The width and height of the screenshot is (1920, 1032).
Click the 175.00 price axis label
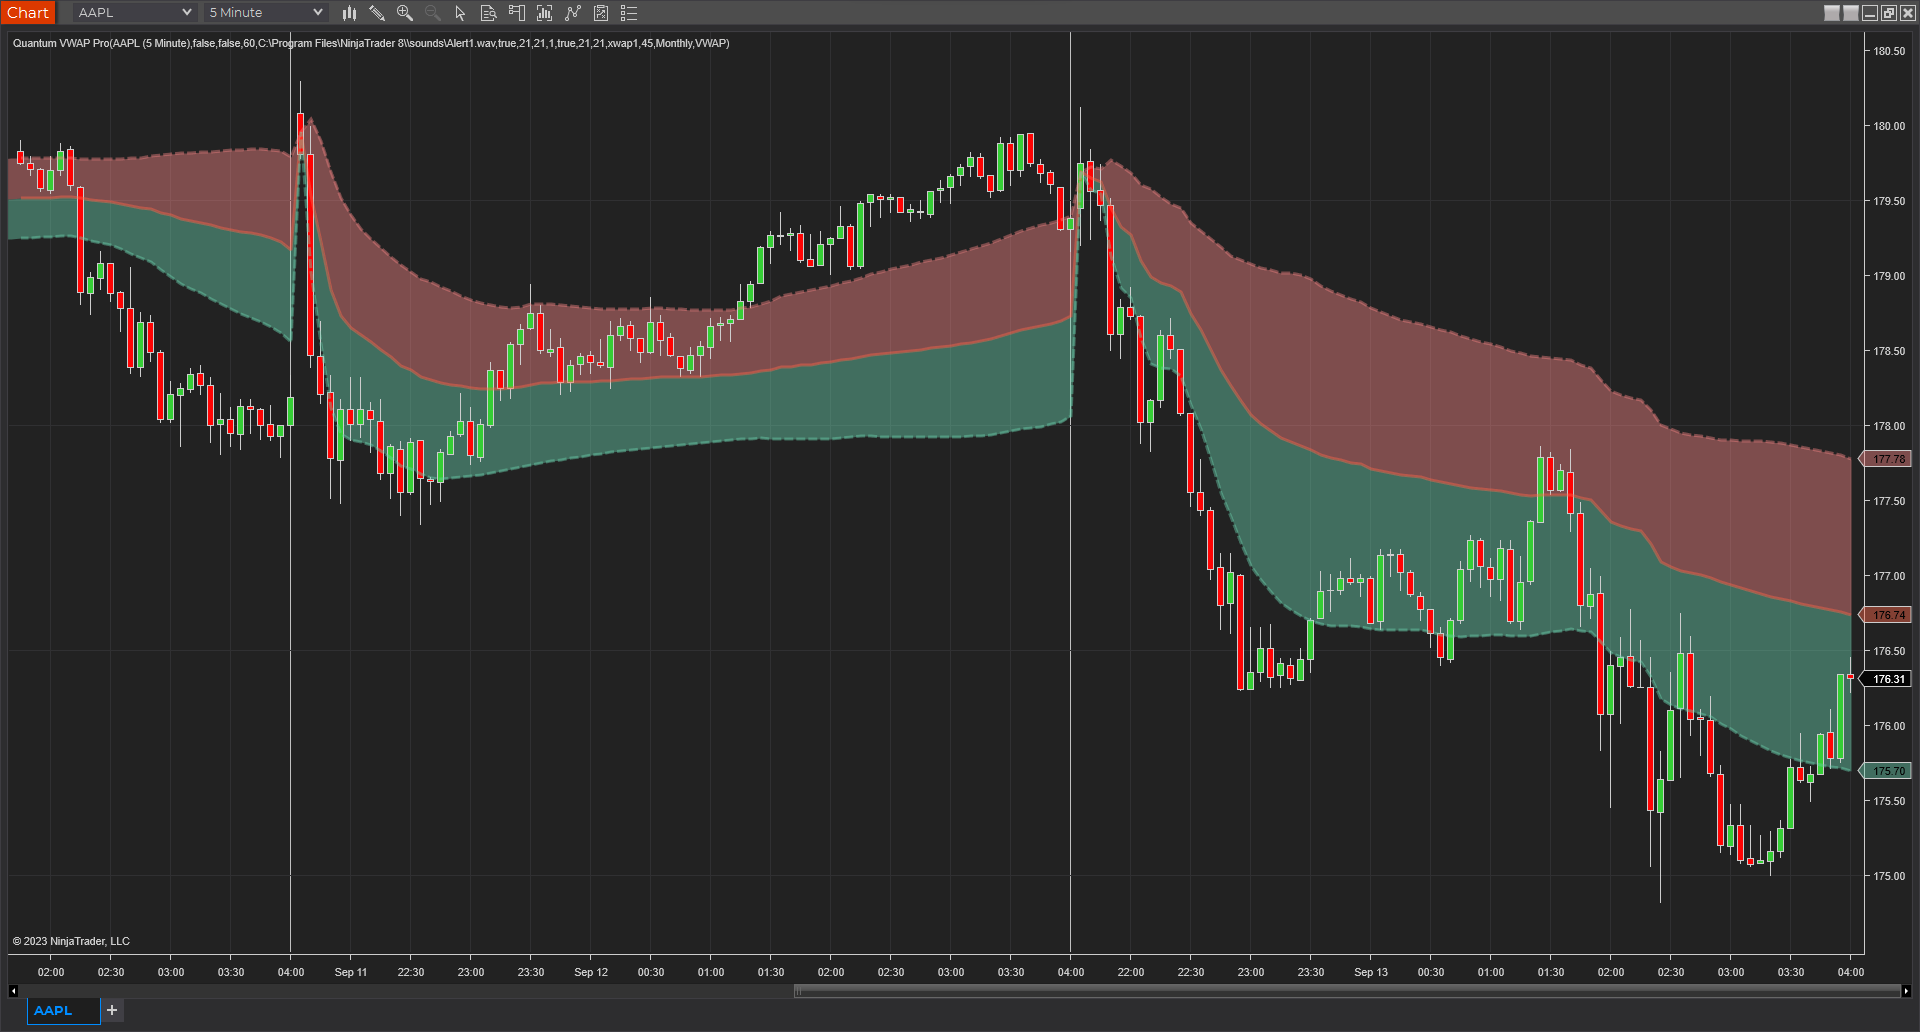[1889, 876]
